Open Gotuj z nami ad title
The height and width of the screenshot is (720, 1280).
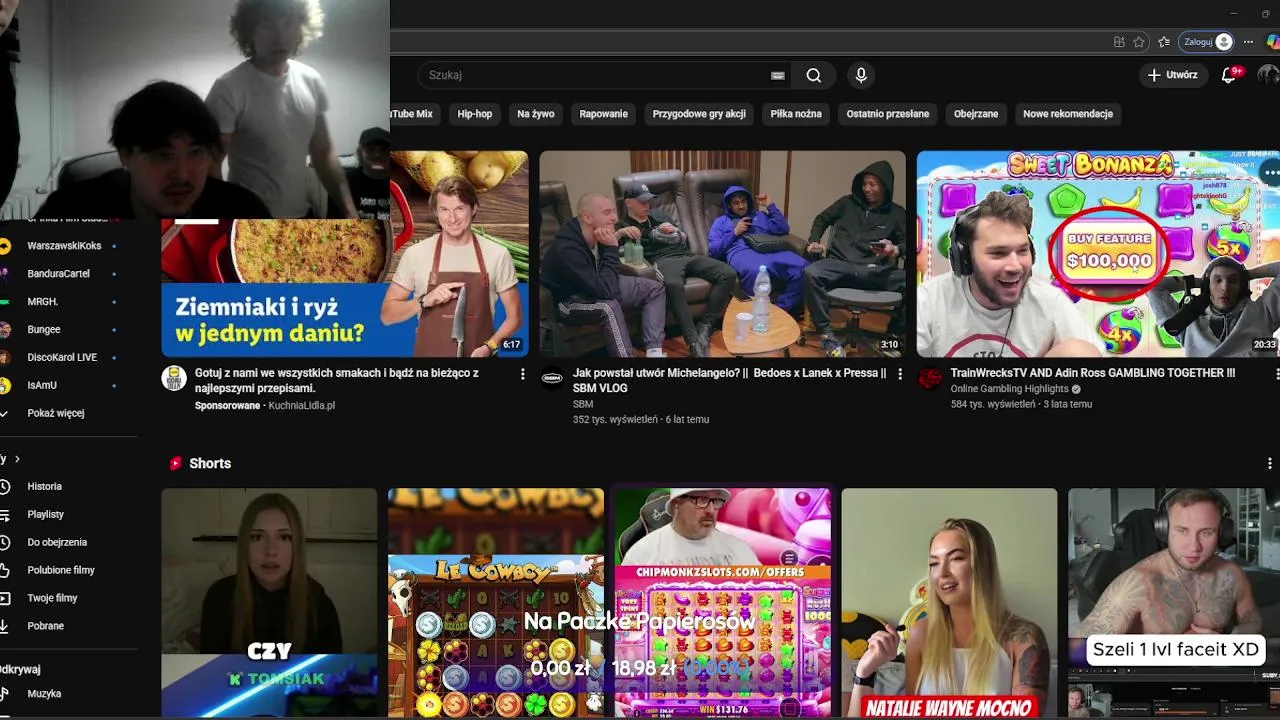pyautogui.click(x=337, y=381)
